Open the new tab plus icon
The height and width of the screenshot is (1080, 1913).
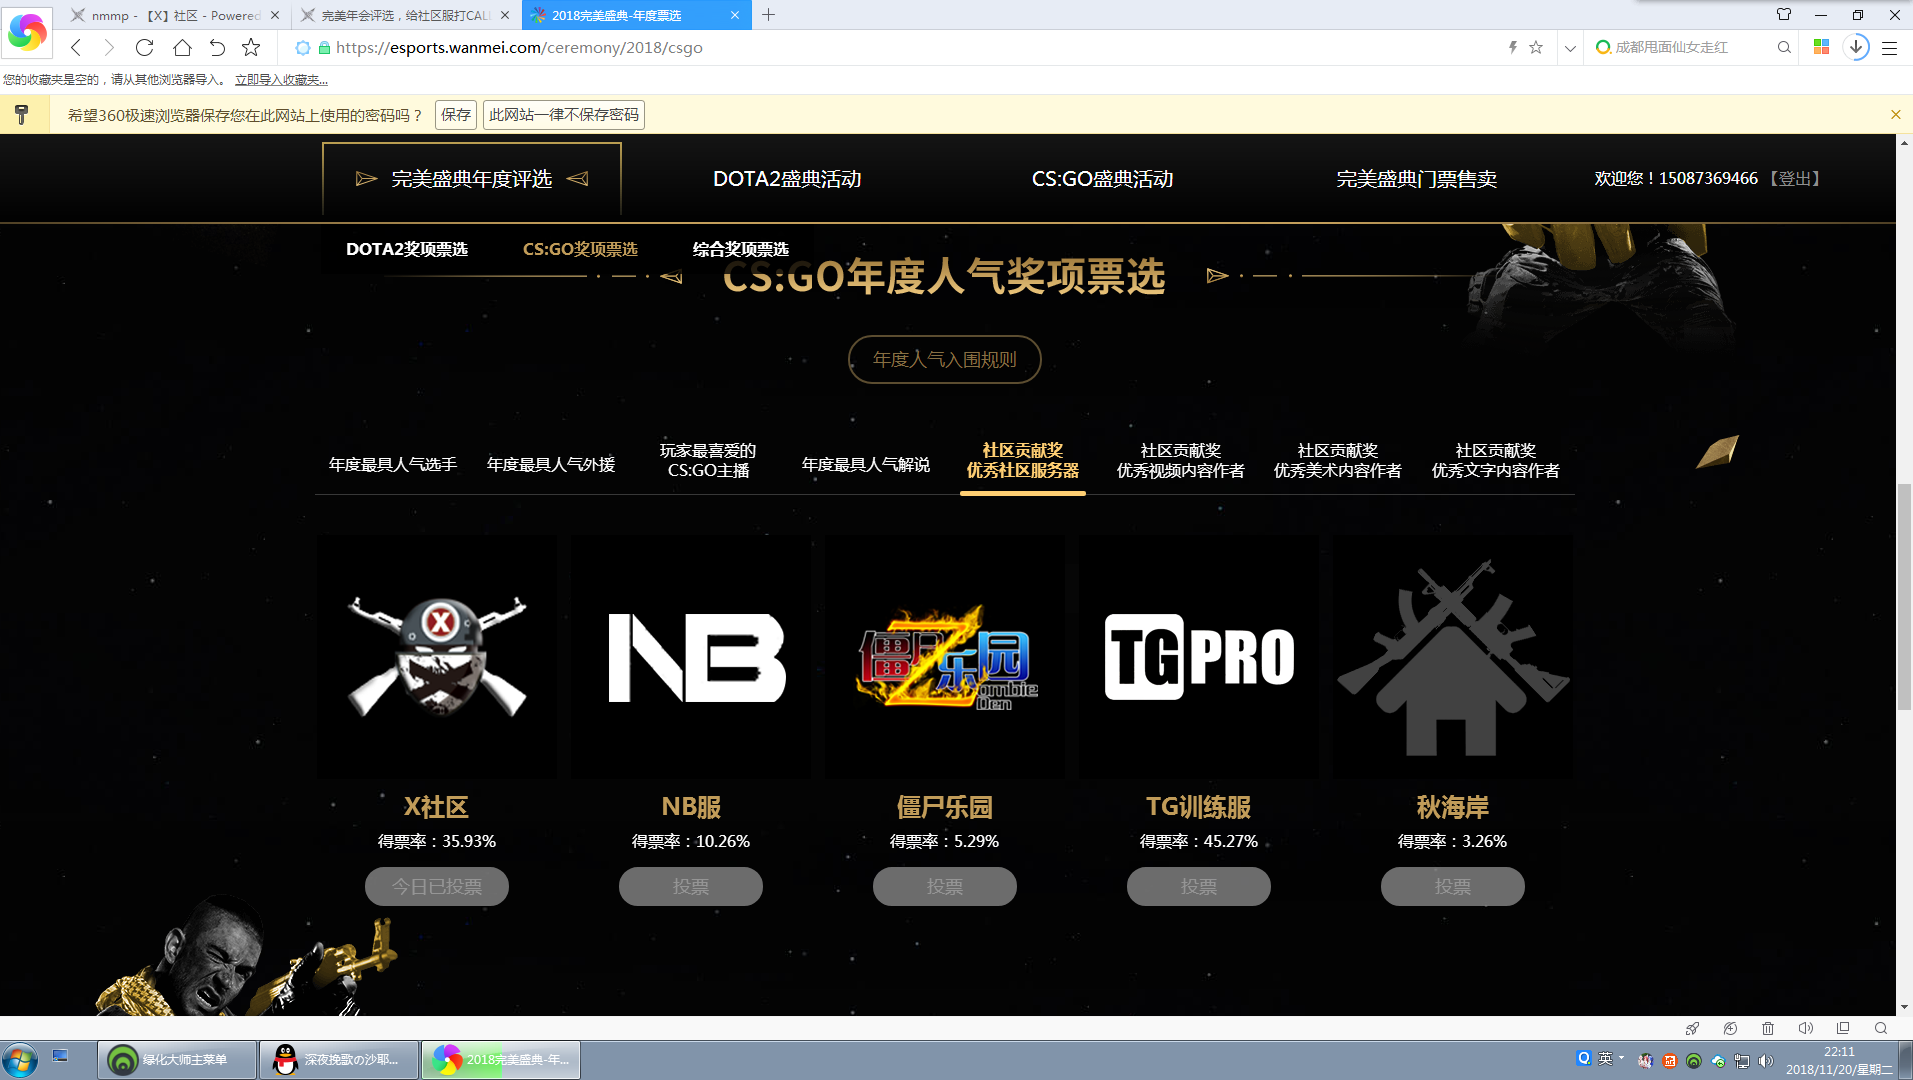click(x=768, y=15)
